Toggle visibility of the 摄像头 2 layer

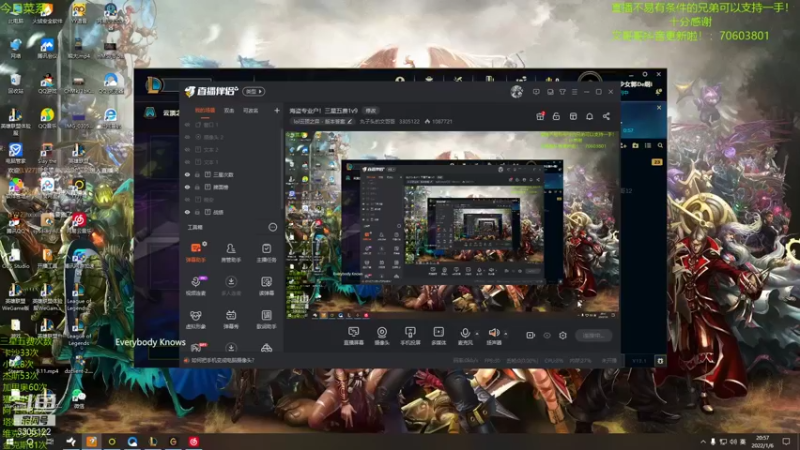pyautogui.click(x=187, y=137)
